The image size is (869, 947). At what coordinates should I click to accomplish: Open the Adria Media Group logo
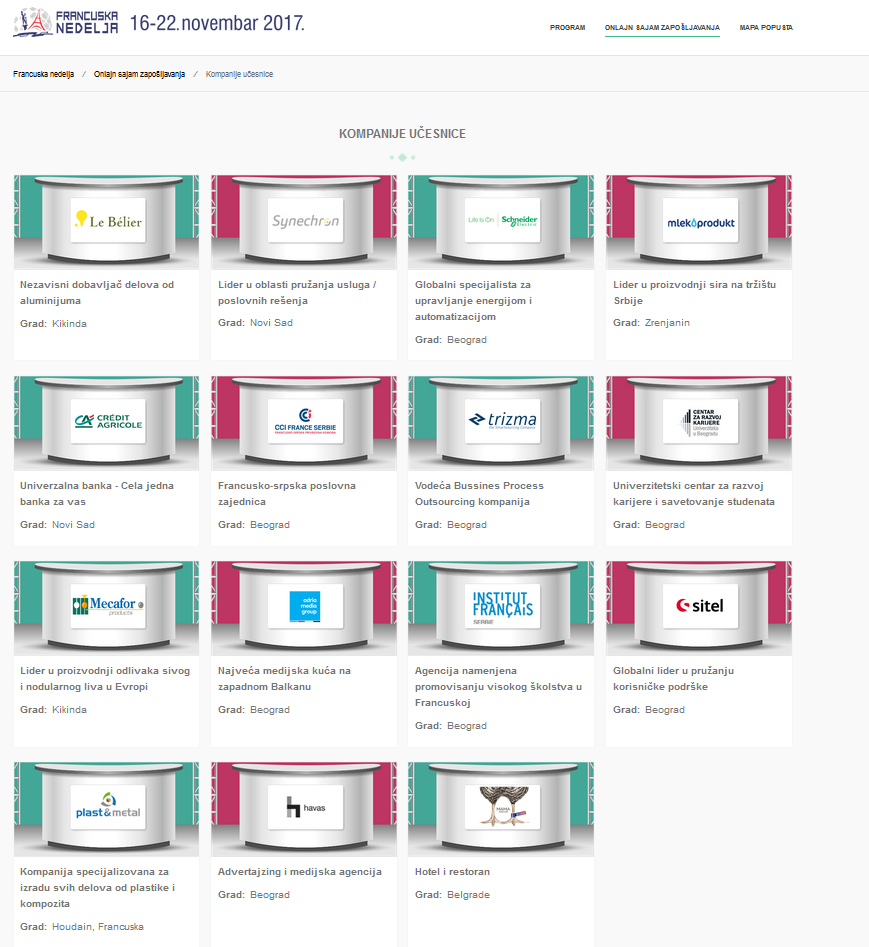pos(306,606)
